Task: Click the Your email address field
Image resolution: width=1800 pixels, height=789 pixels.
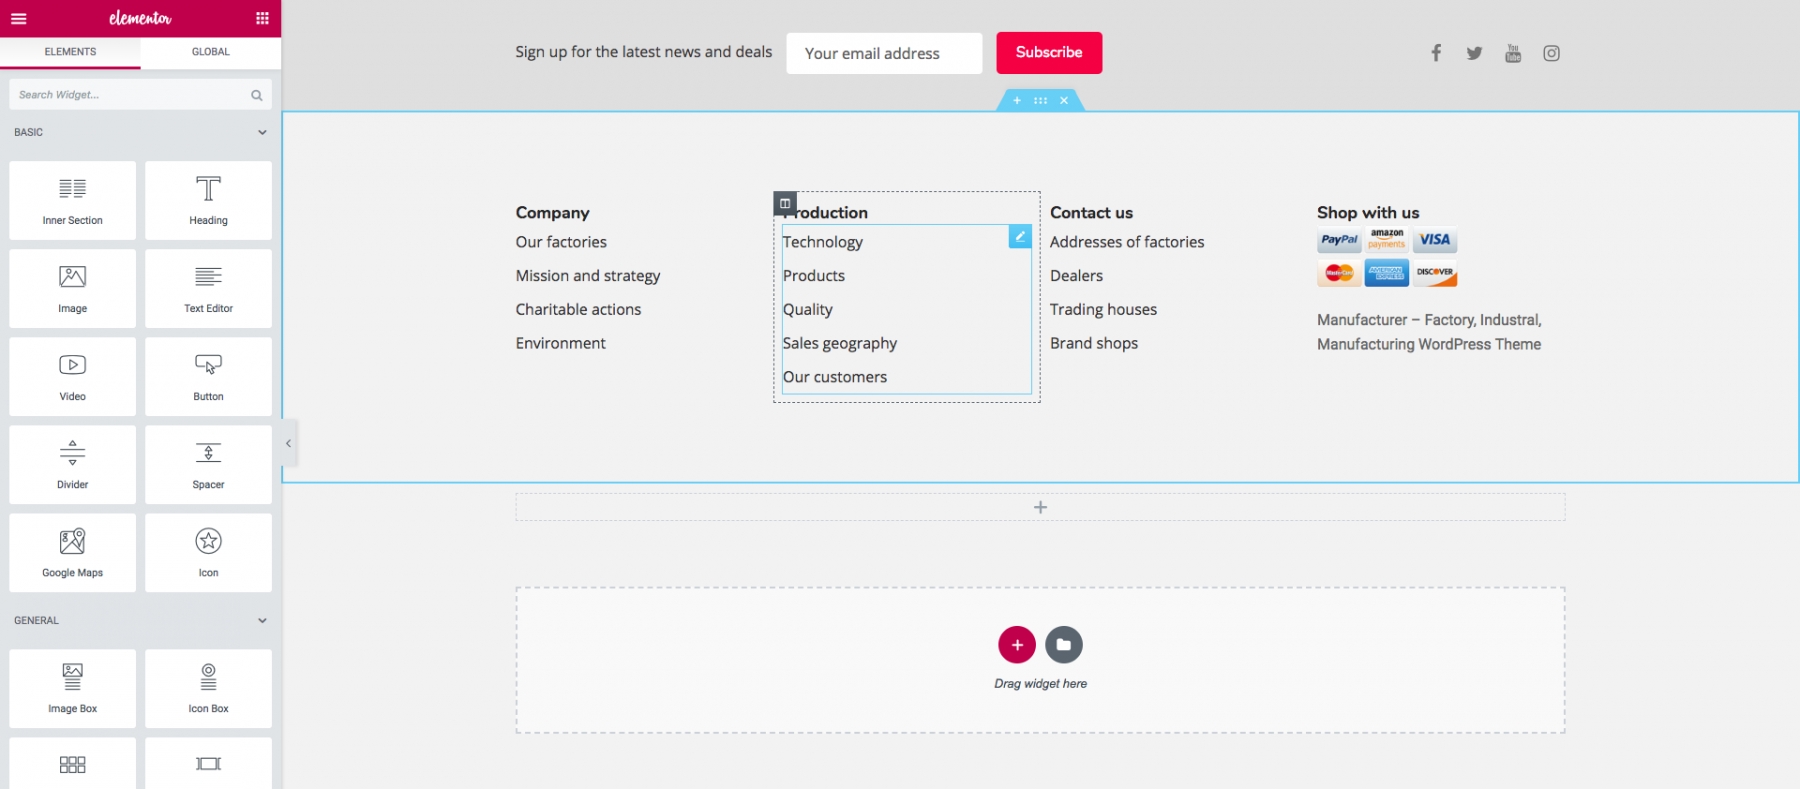Action: (x=883, y=53)
